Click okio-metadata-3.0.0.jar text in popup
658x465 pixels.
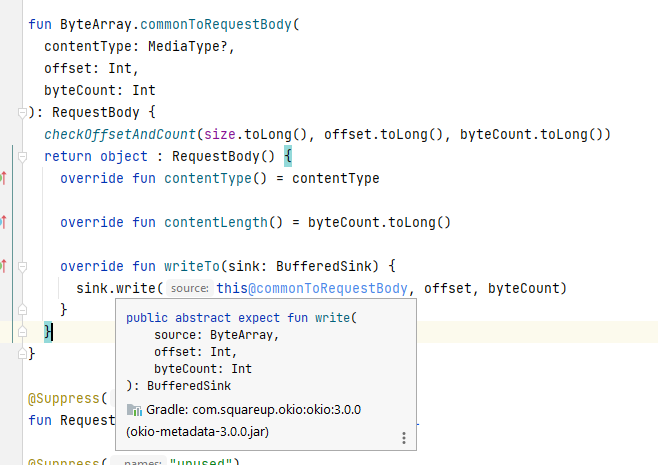pyautogui.click(x=197, y=432)
